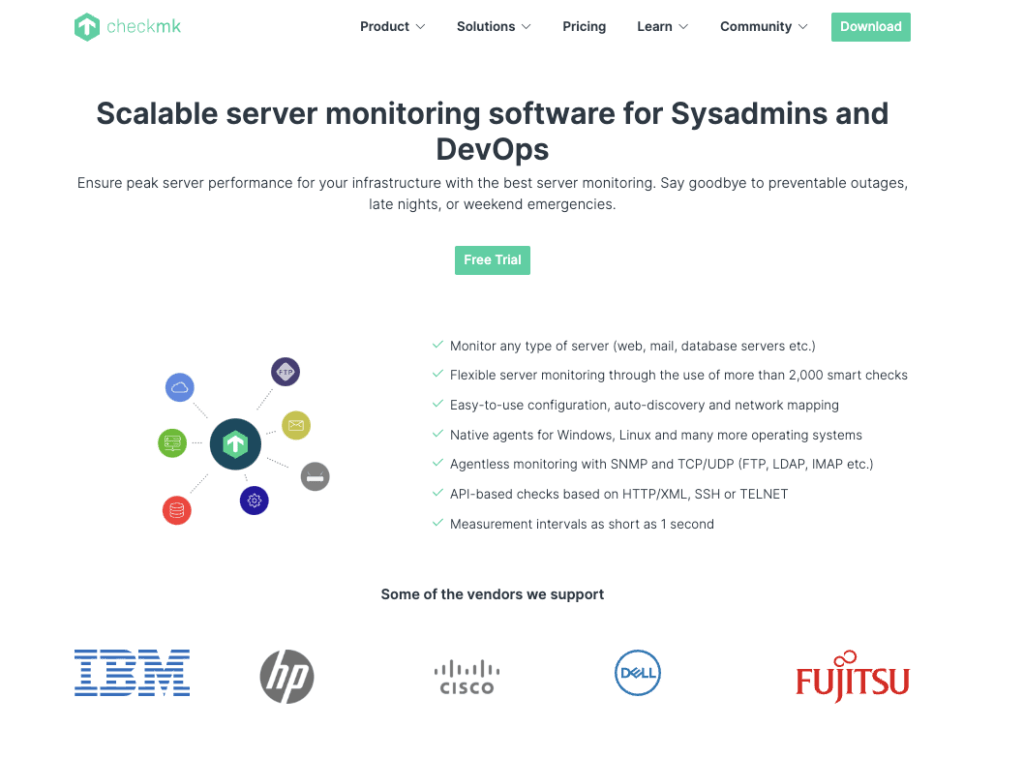Click the Dell vendor logo

[x=637, y=673]
